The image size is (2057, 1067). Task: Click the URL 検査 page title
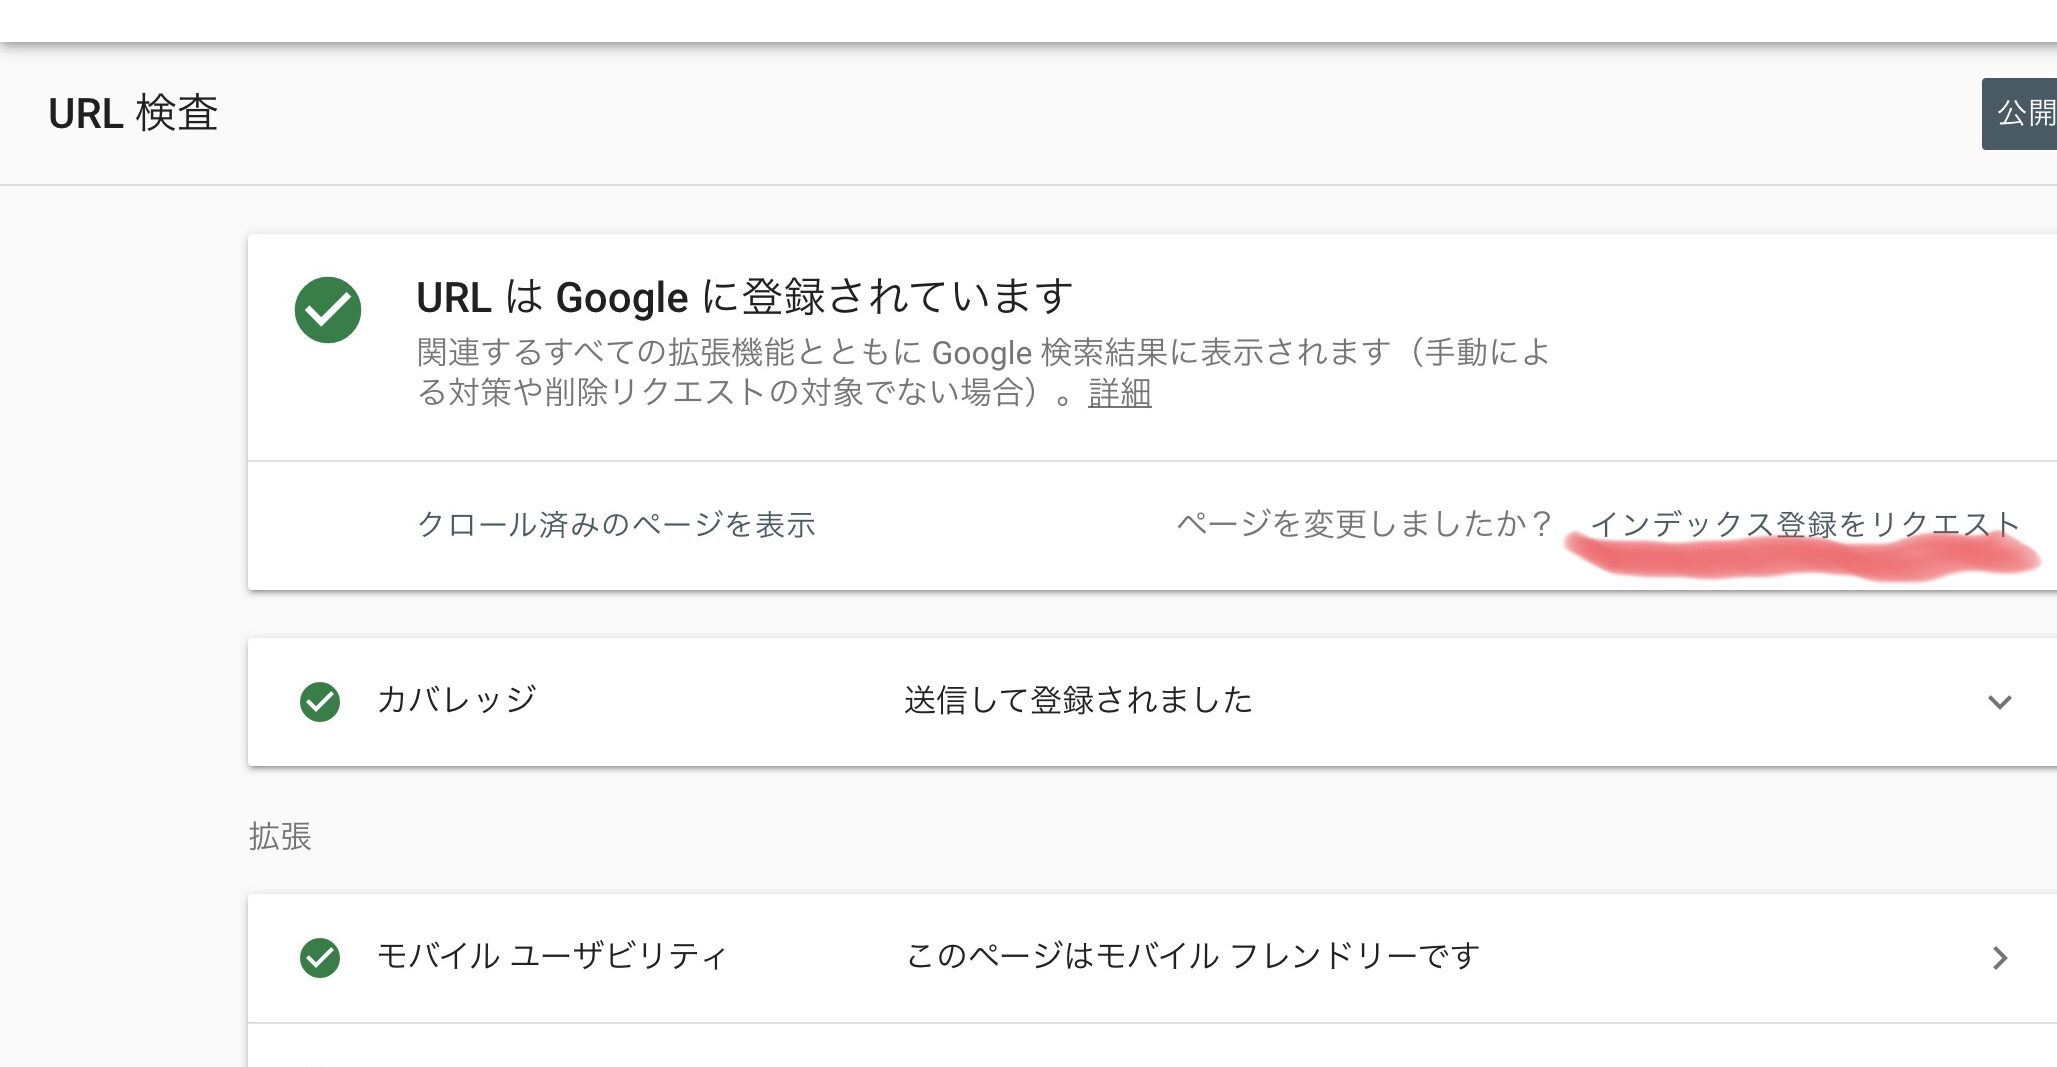click(133, 113)
